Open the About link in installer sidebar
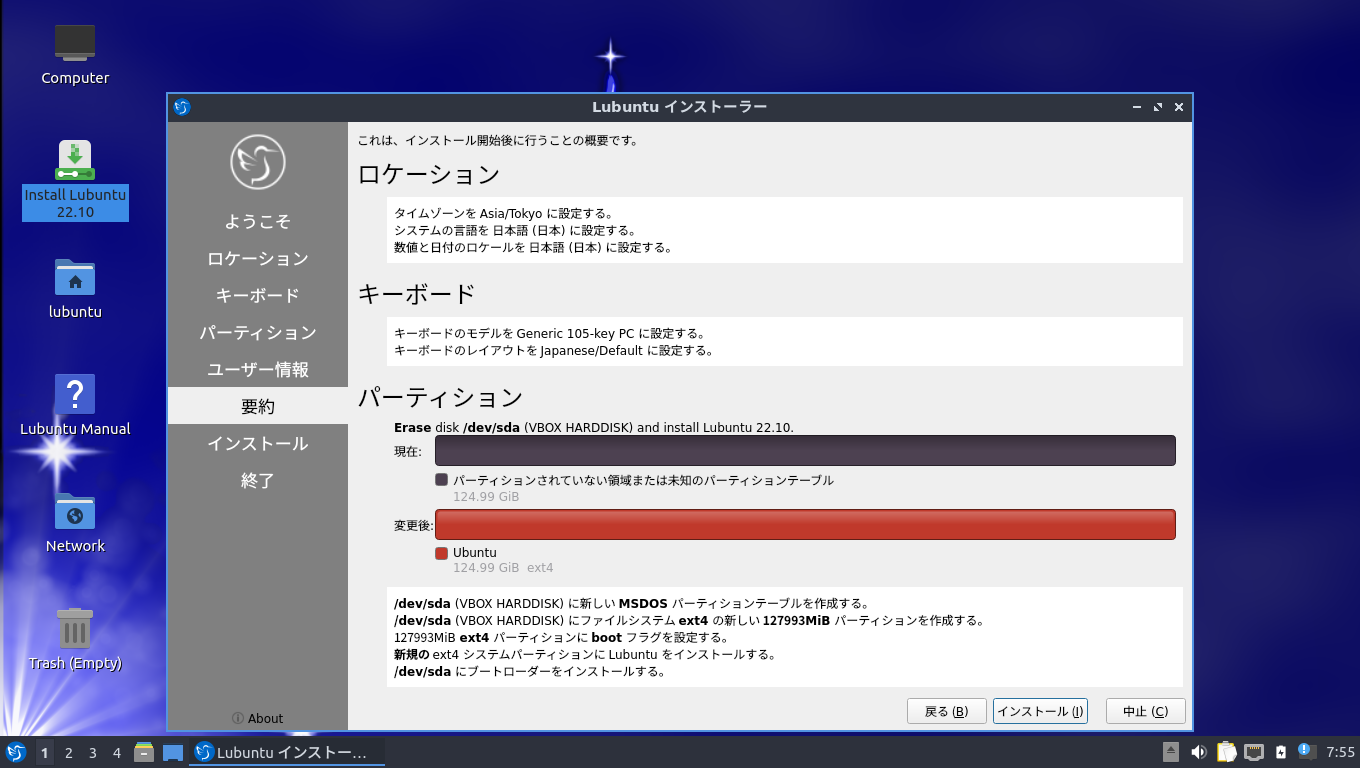The image size is (1360, 768). pyautogui.click(x=258, y=718)
